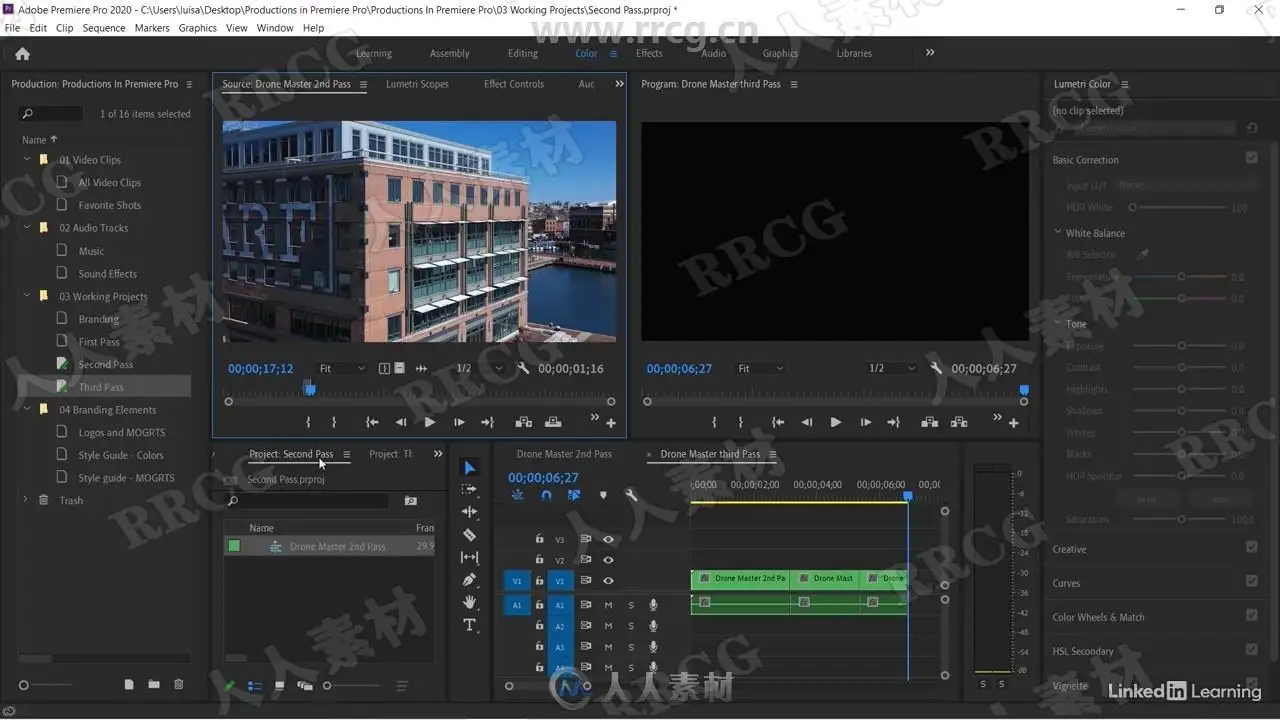This screenshot has height=720, width=1280.
Task: Play the Program Monitor sequence
Action: (x=835, y=422)
